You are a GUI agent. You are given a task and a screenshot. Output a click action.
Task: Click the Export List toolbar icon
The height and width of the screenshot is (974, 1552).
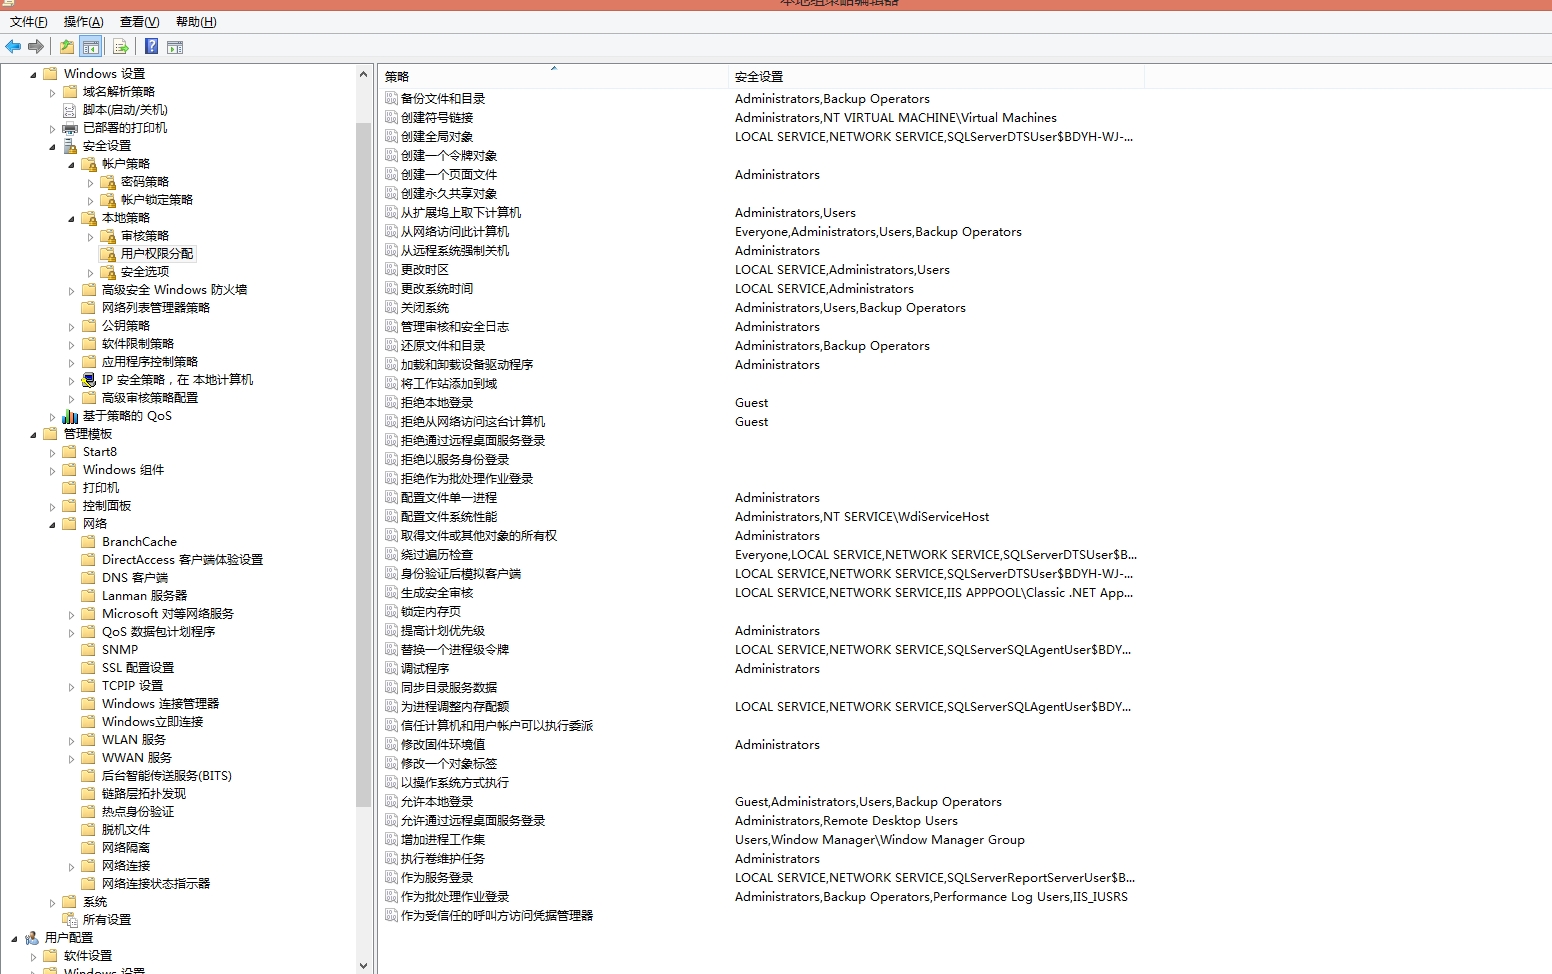pos(120,46)
